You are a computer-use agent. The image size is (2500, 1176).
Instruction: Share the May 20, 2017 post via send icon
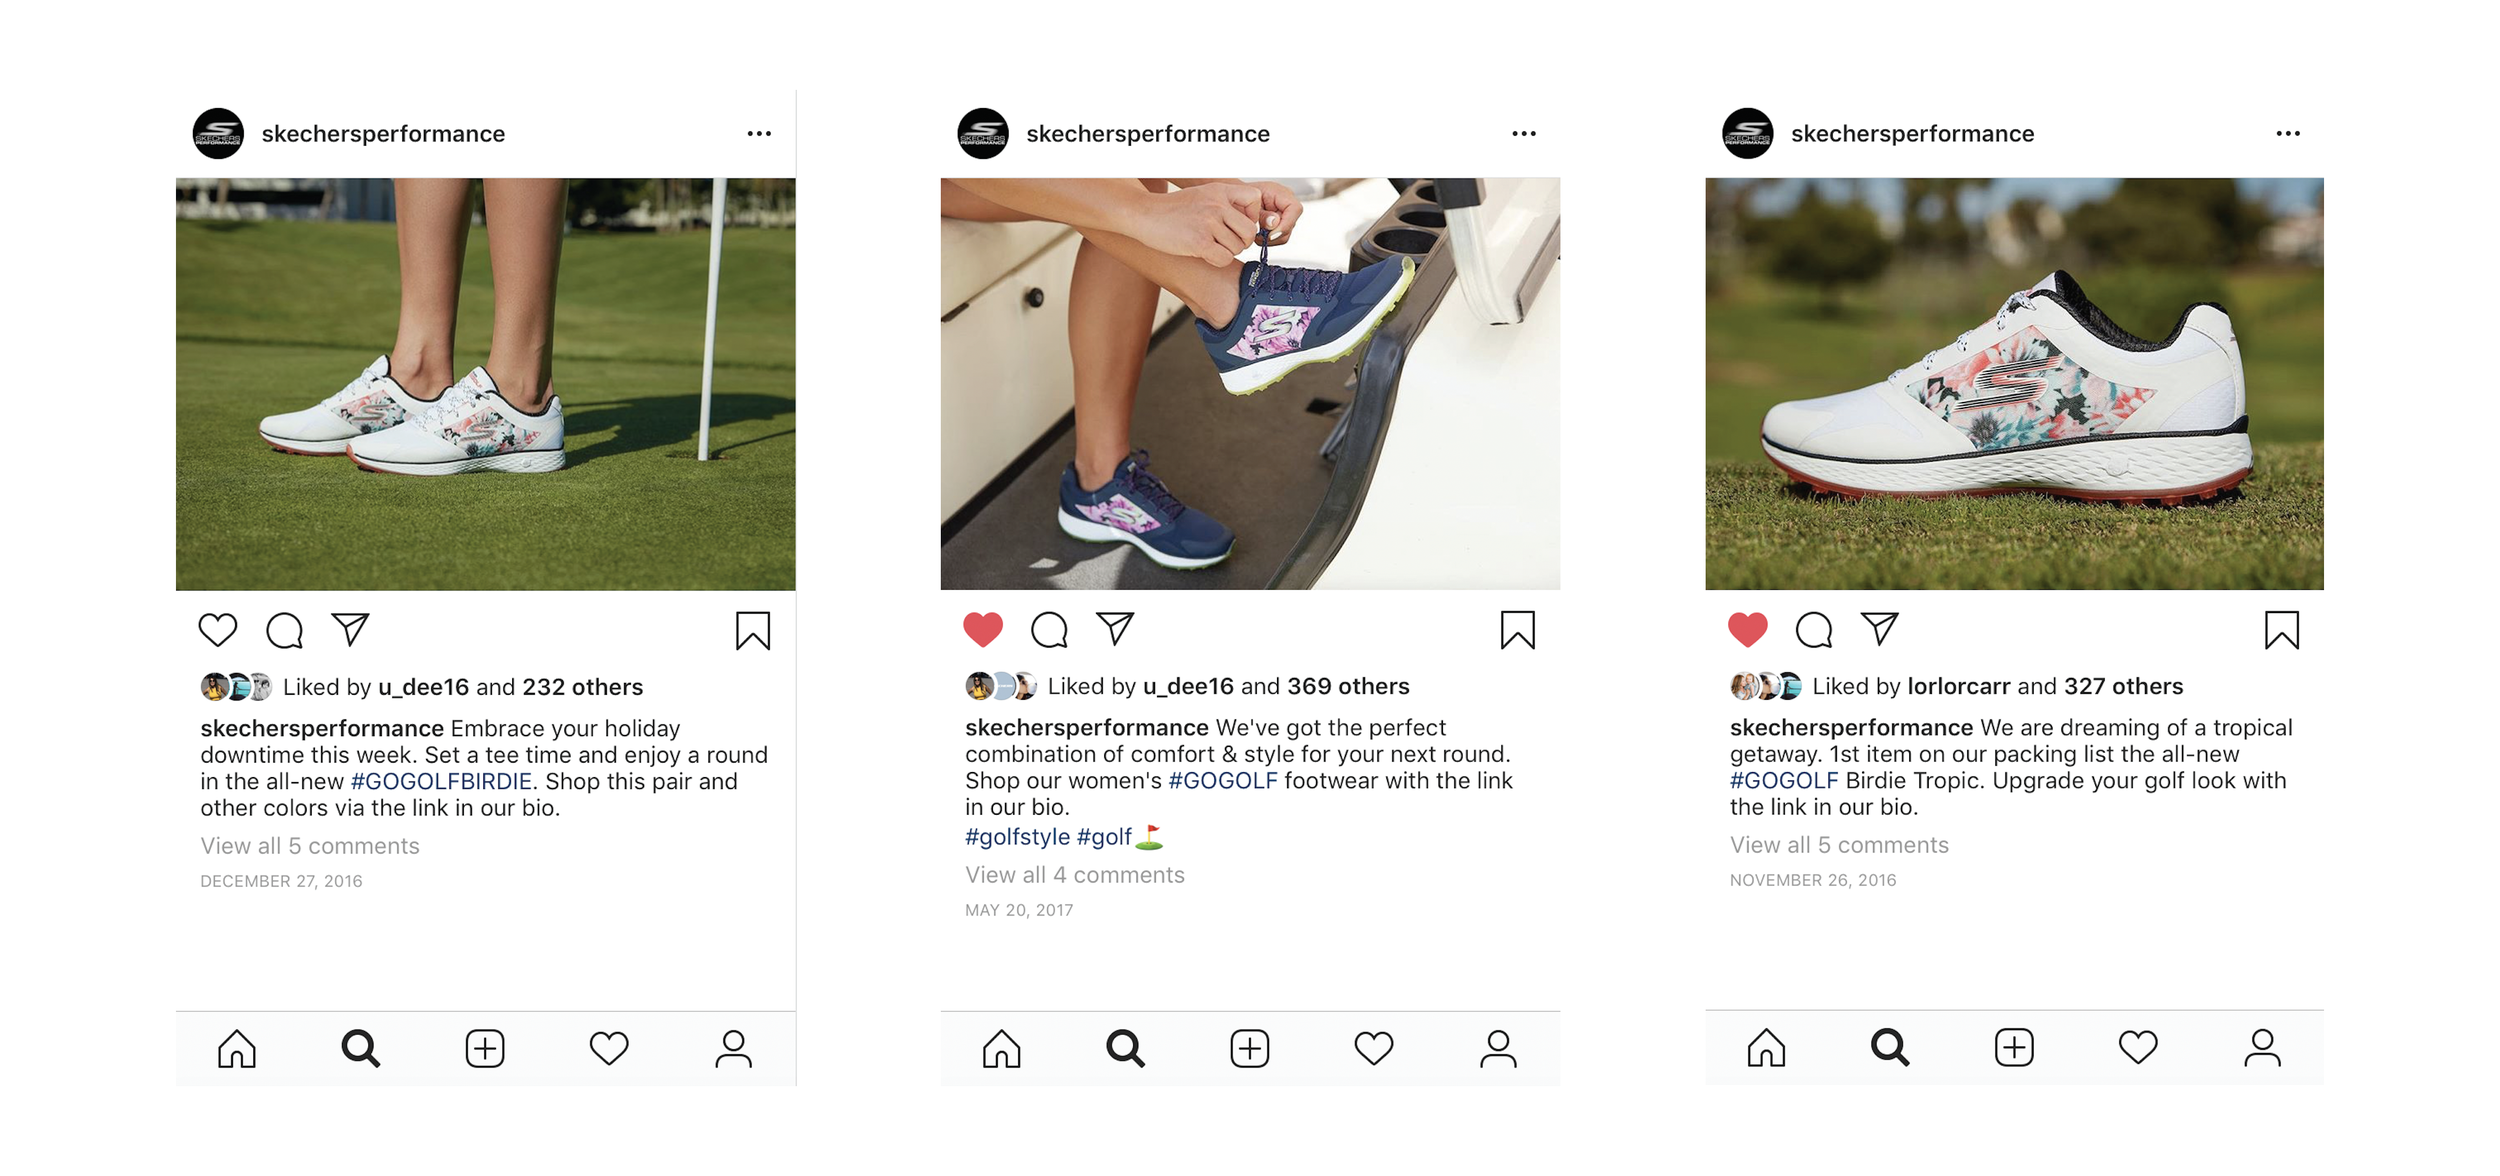click(x=1115, y=629)
